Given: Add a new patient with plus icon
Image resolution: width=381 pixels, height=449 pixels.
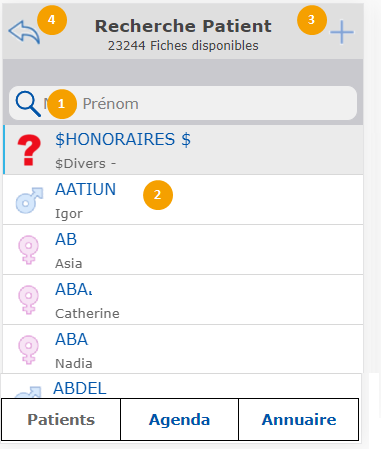Looking at the screenshot, I should (342, 32).
